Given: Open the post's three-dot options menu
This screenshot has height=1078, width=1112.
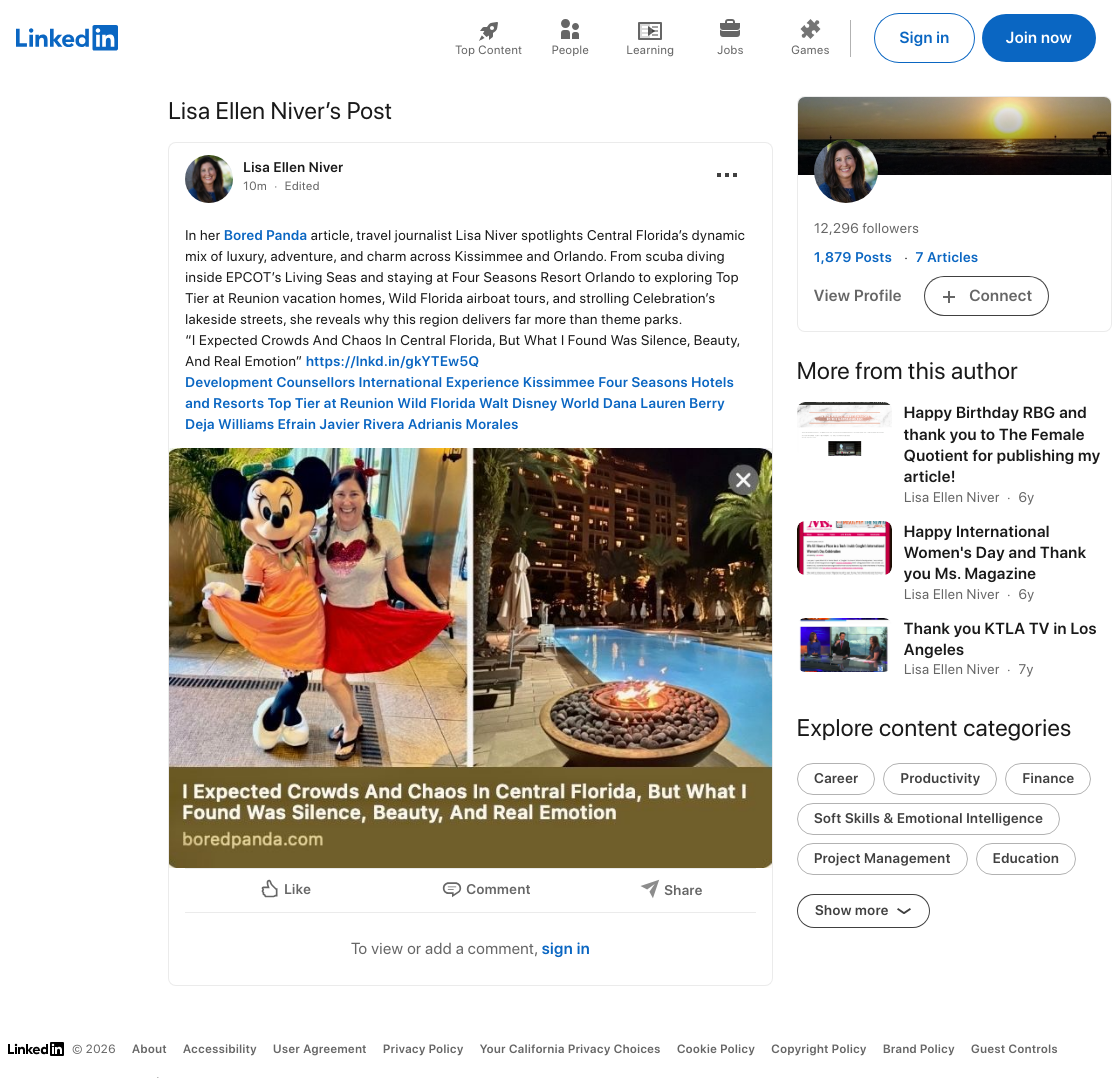Looking at the screenshot, I should point(727,174).
